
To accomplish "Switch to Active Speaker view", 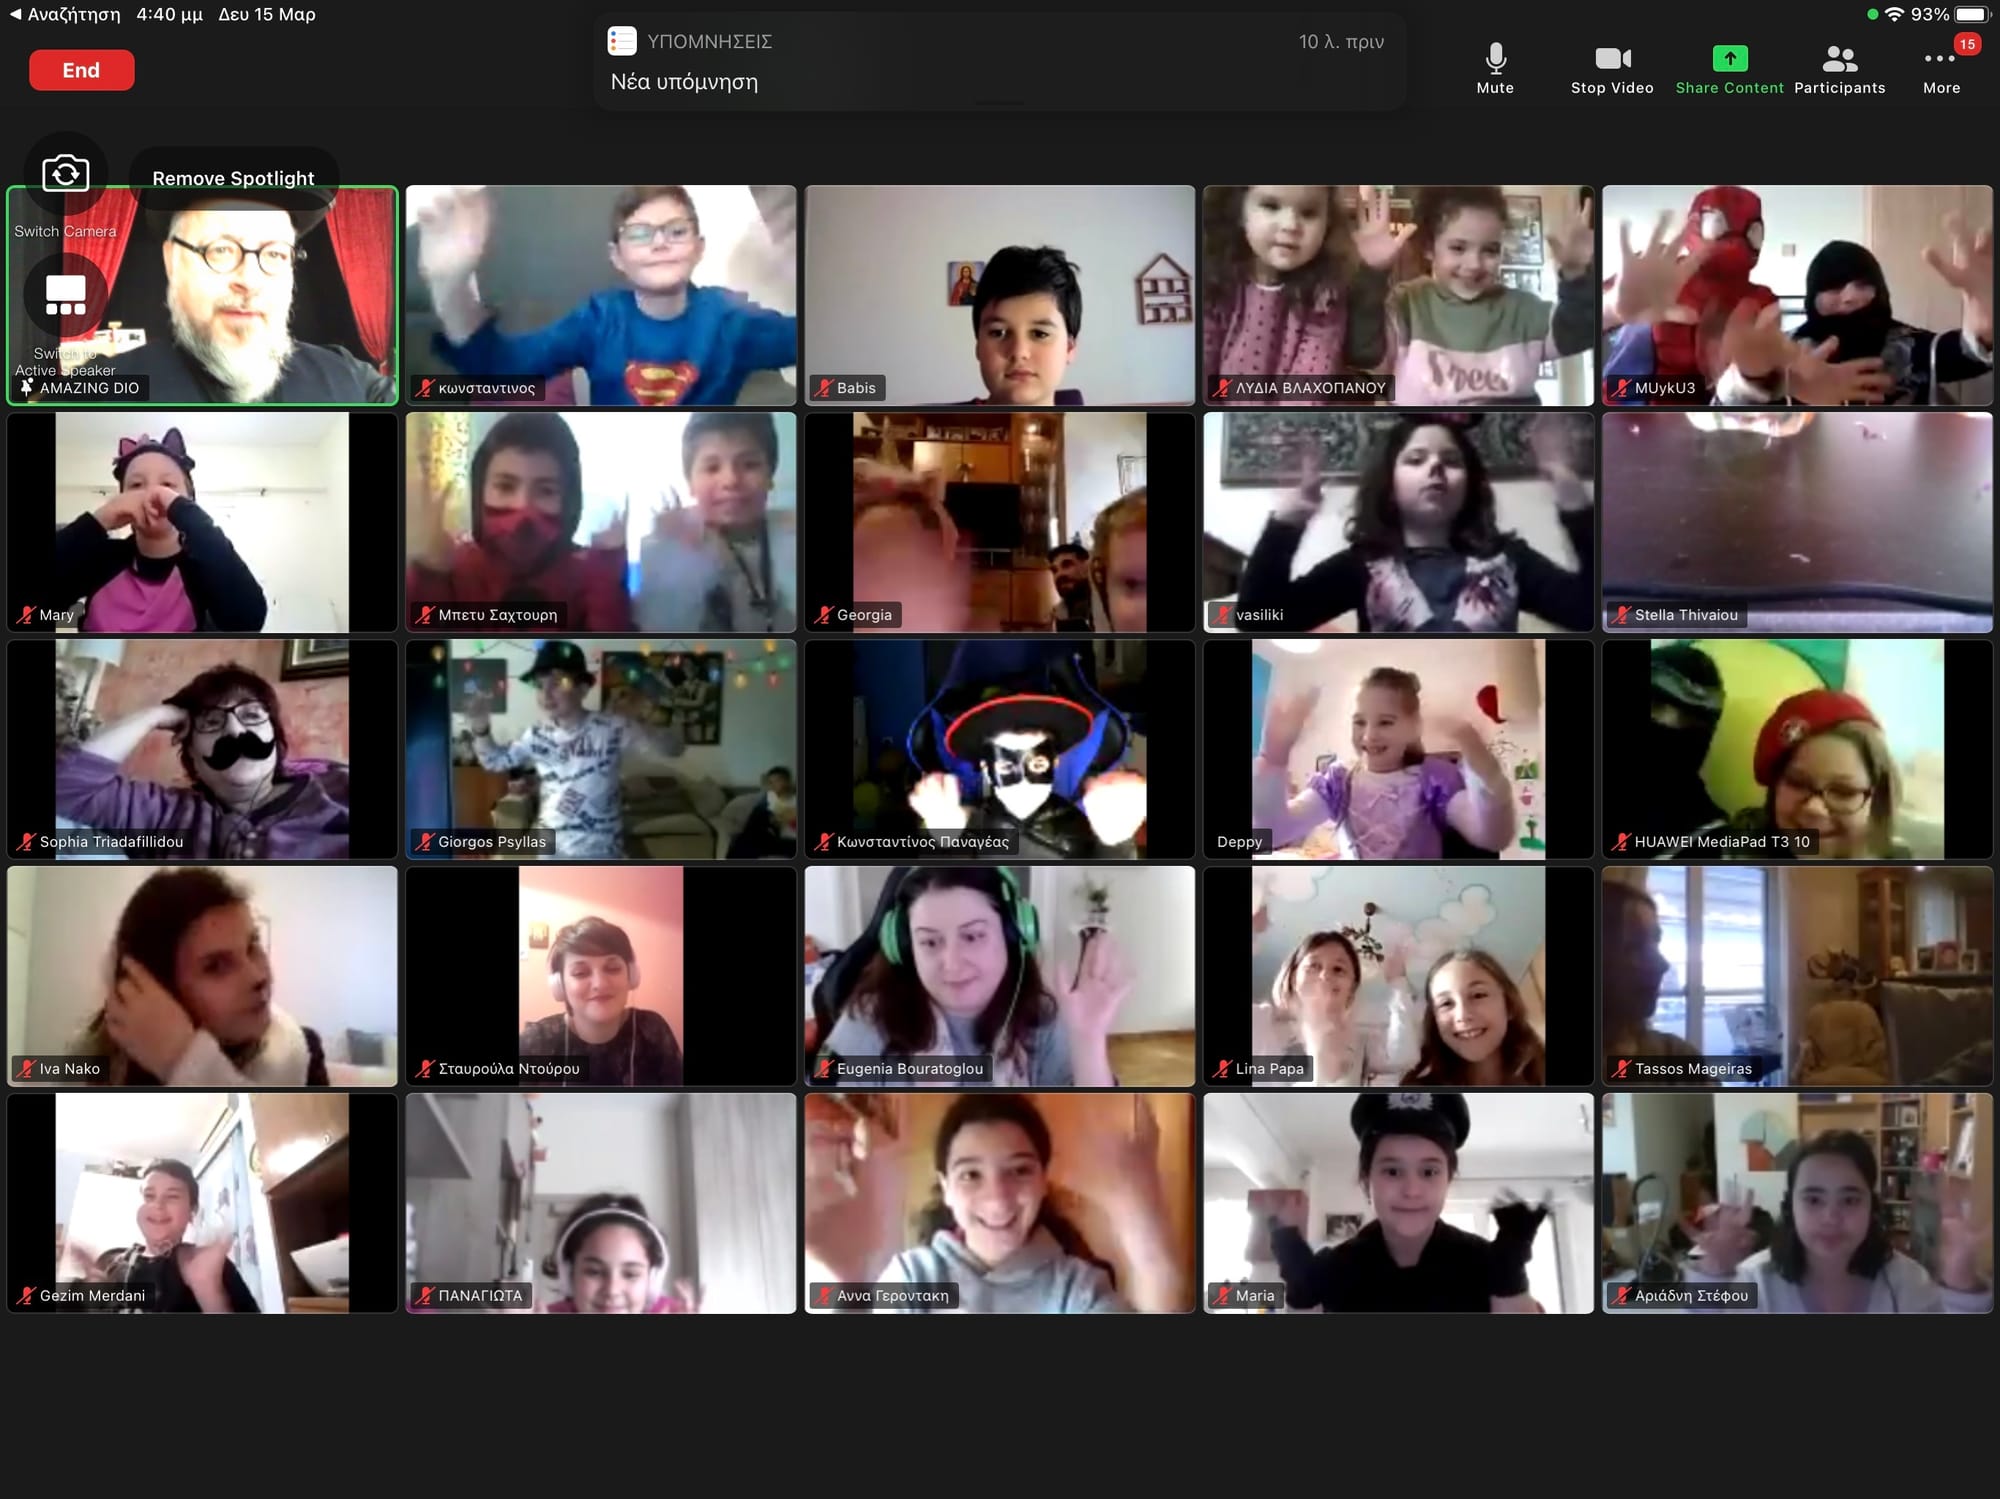I will pos(66,296).
